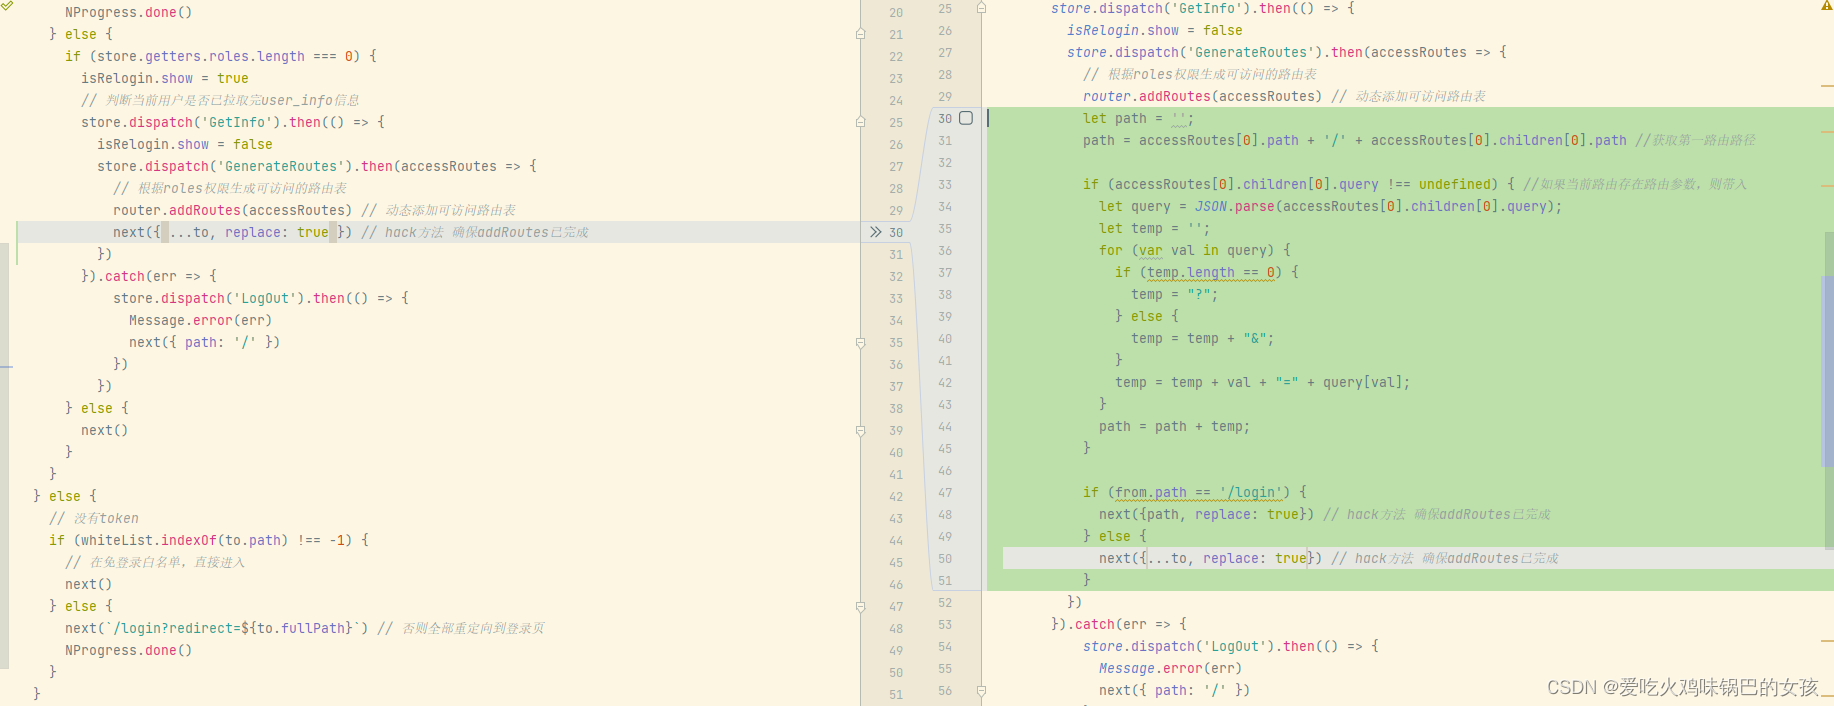1834x706 pixels.
Task: Click the green checkmark inspection icon in left pane
Action: coord(7,6)
